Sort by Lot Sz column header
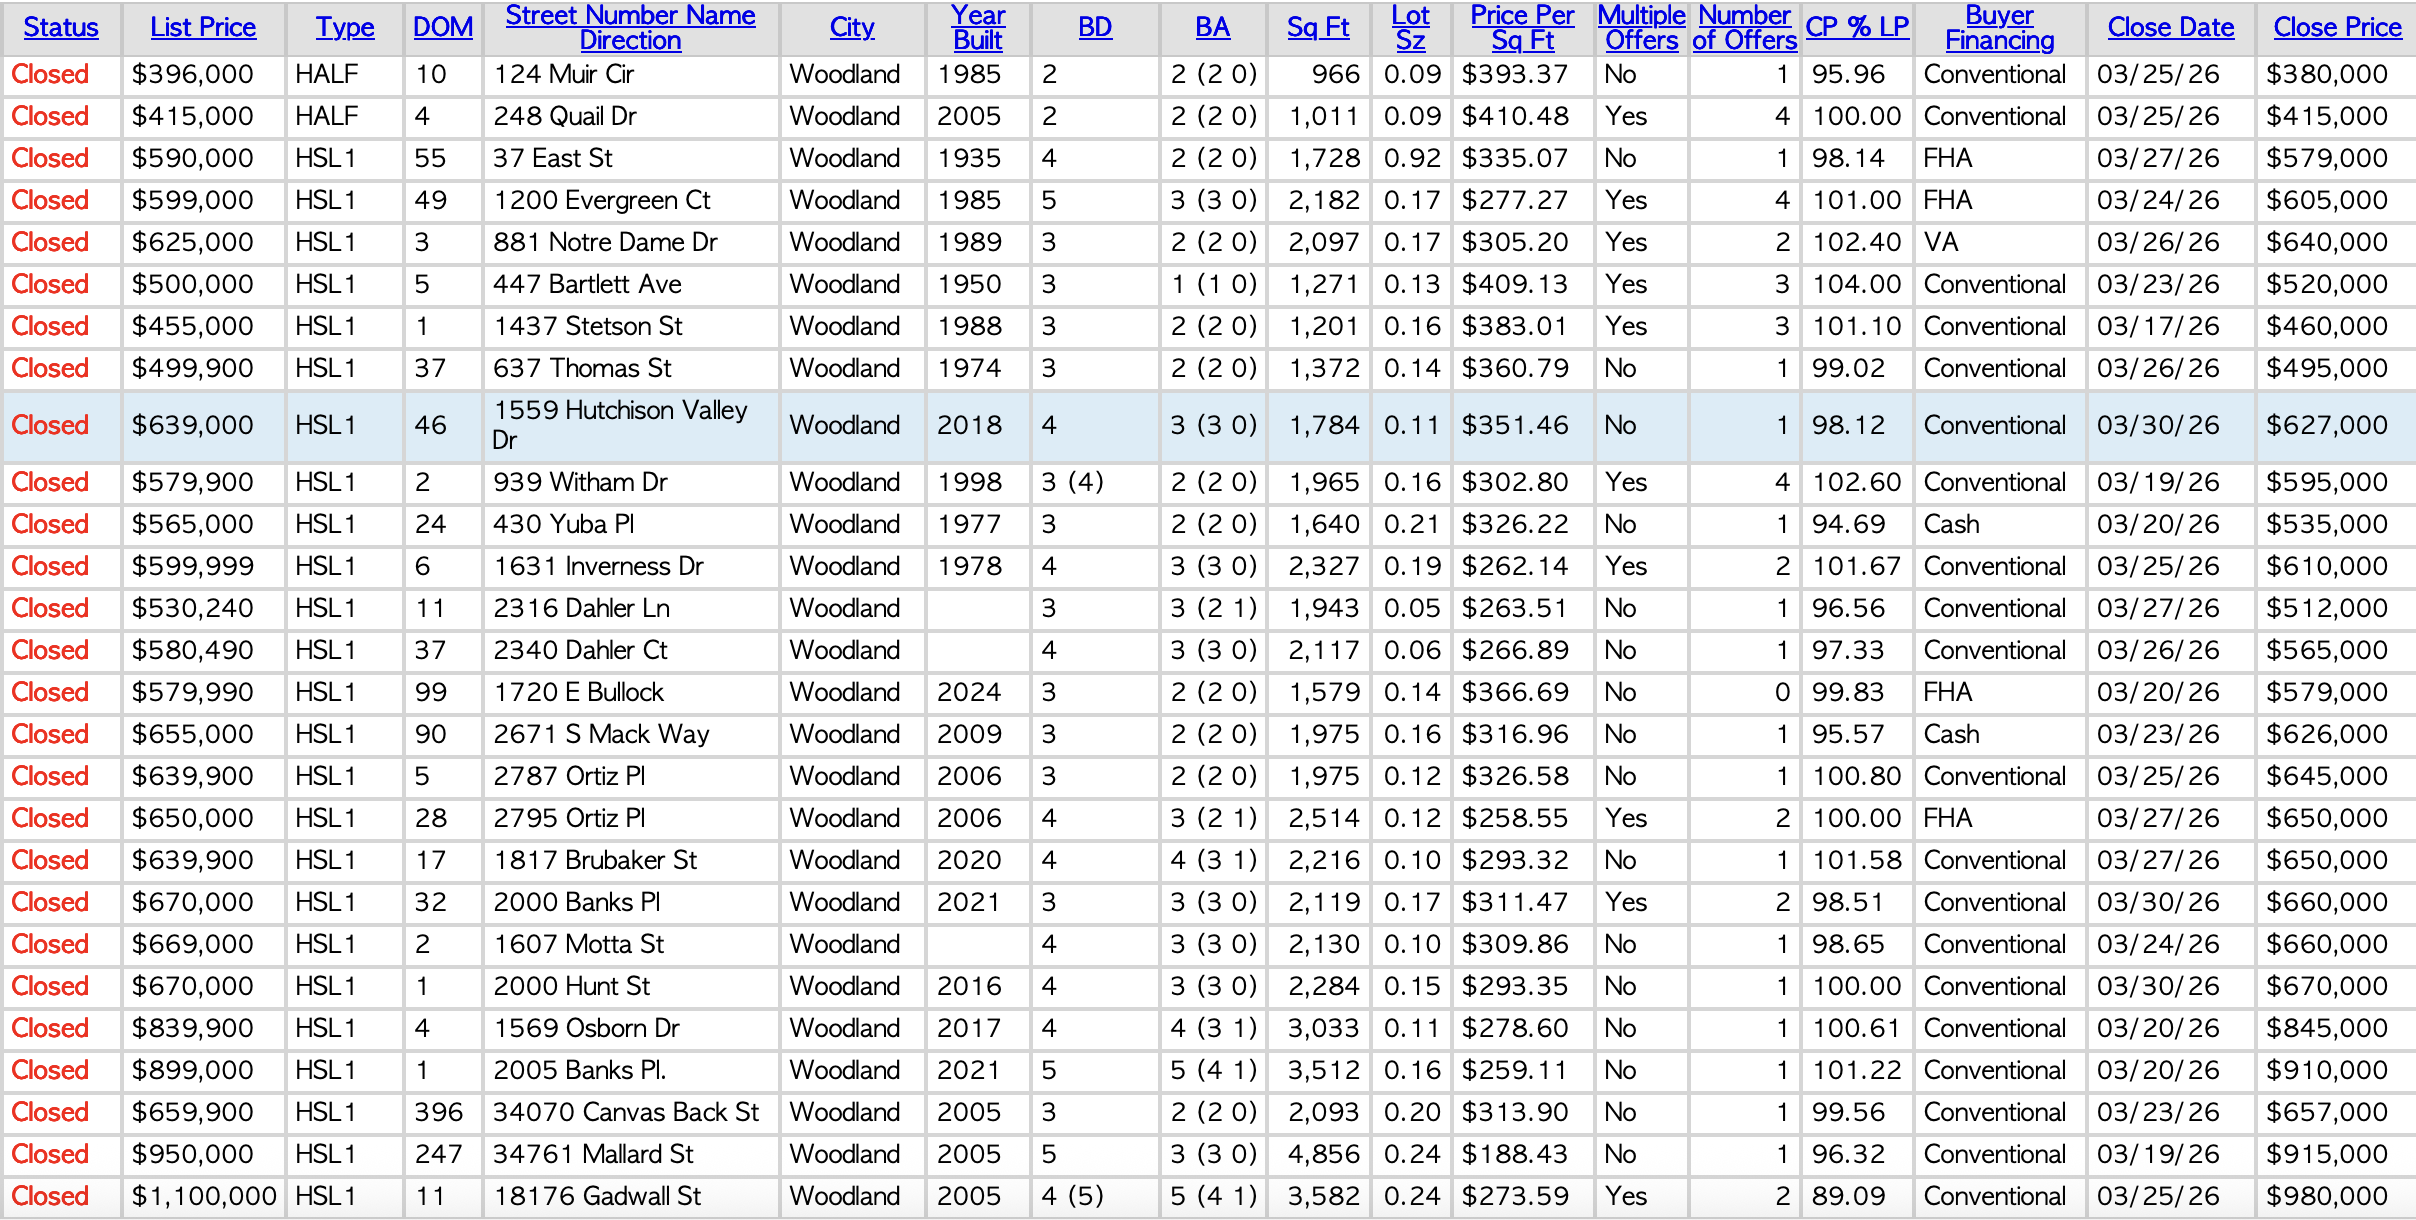 [1410, 27]
